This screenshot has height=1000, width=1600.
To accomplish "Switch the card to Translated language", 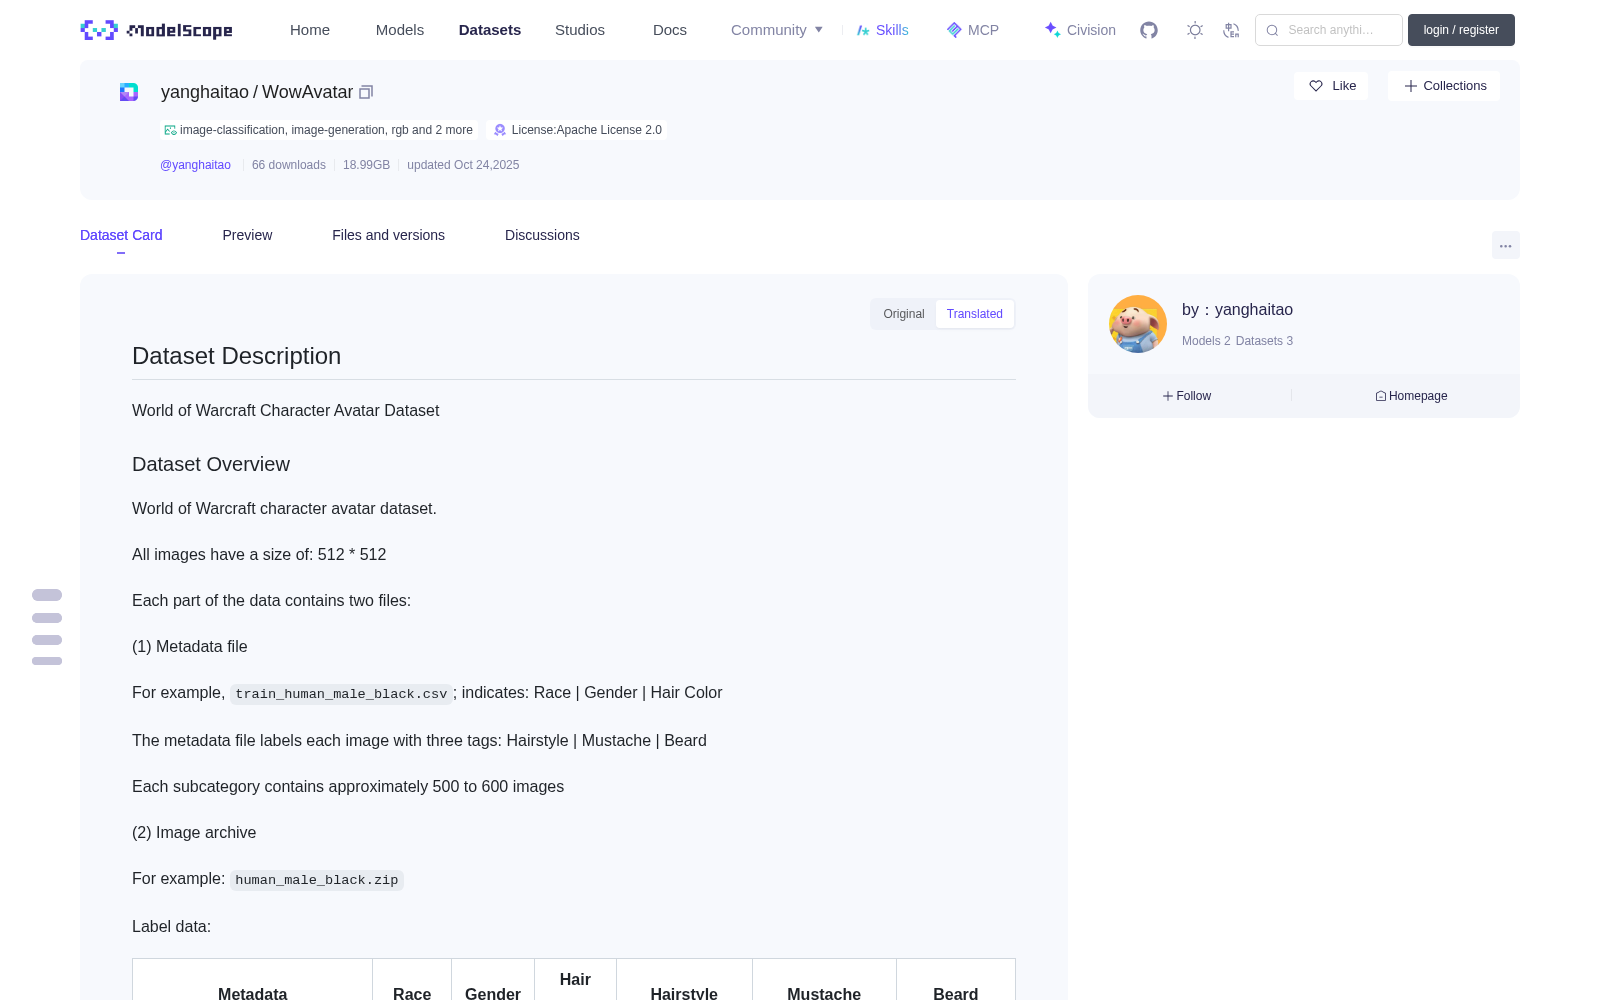I will pos(975,314).
